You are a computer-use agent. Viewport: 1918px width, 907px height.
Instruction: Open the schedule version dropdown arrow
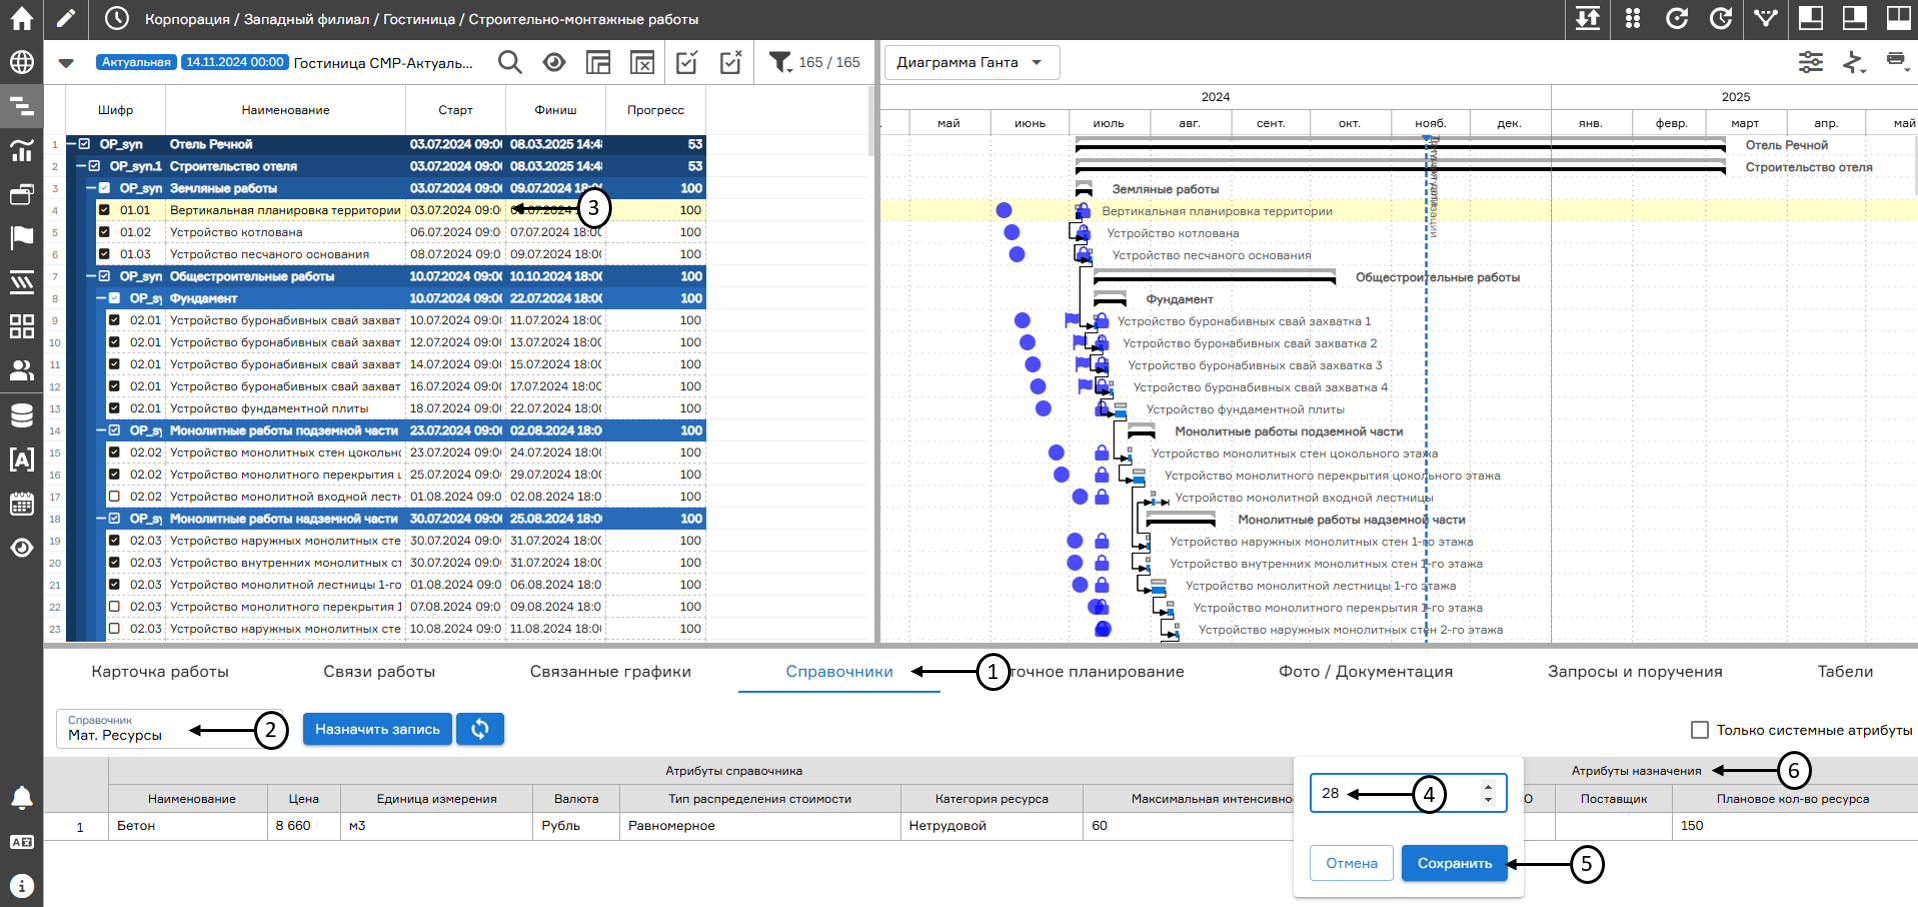pyautogui.click(x=66, y=62)
